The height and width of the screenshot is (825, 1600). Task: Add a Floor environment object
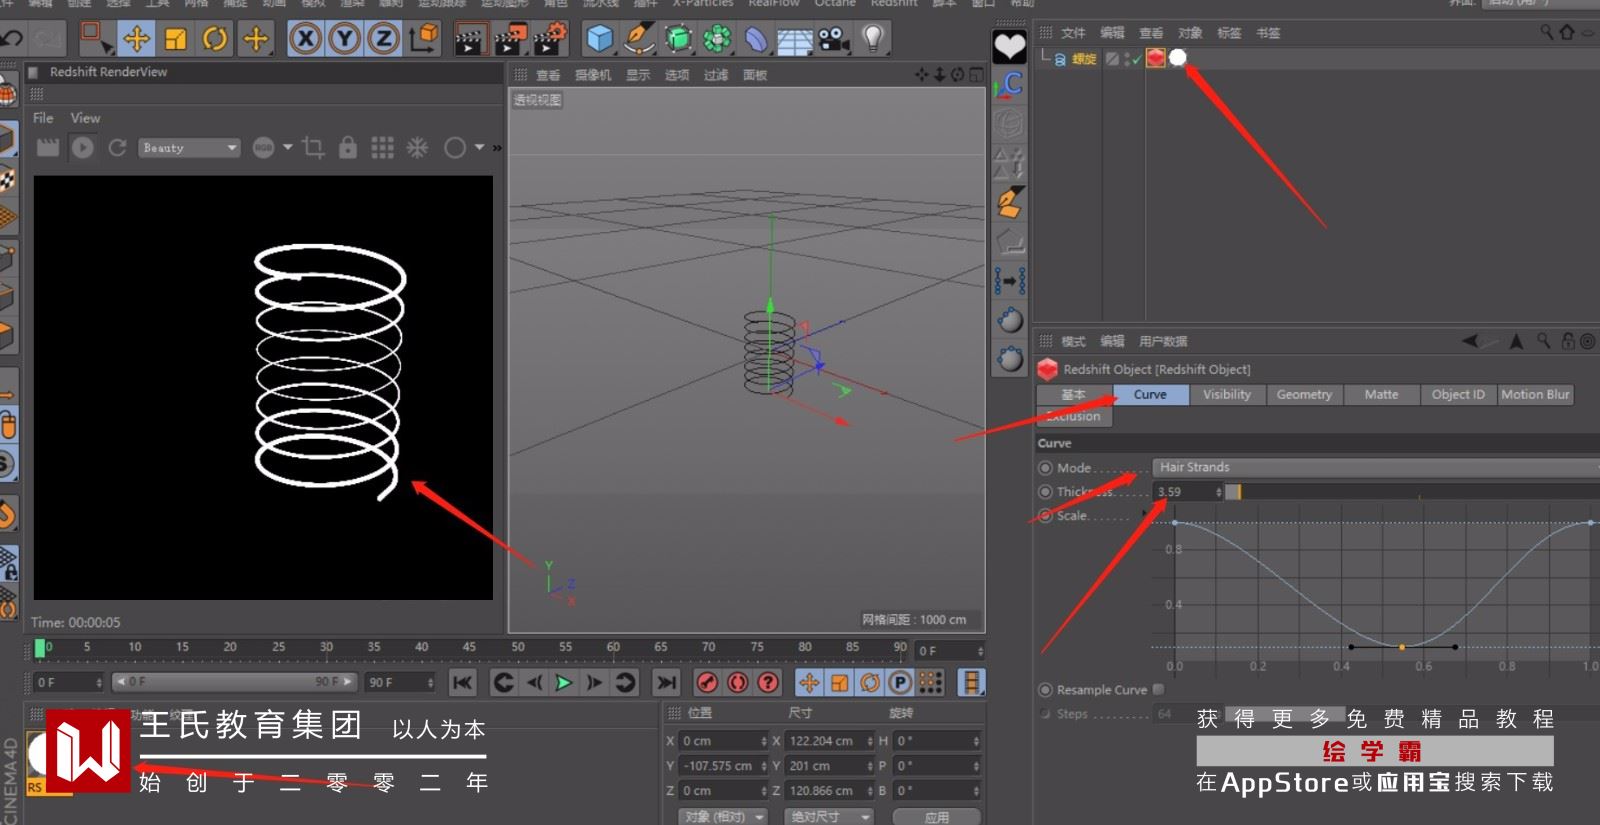pos(795,39)
